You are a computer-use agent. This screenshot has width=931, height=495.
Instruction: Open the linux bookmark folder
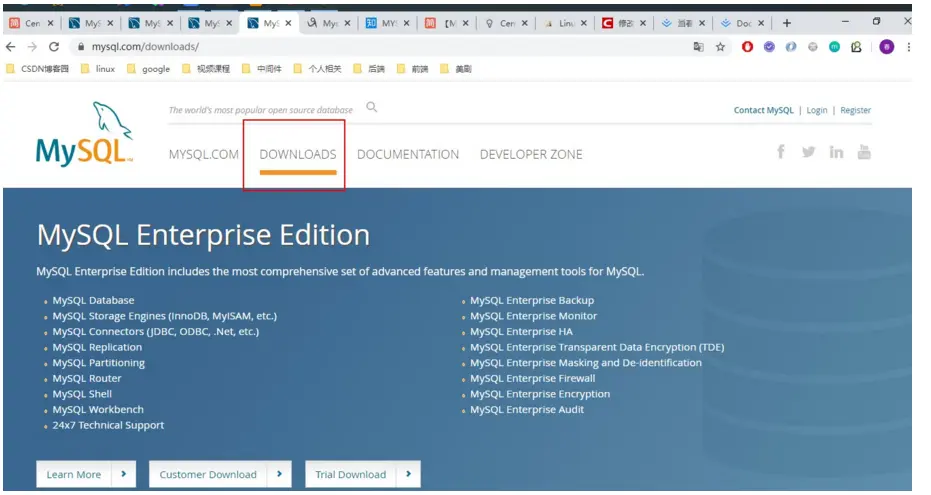click(x=98, y=69)
